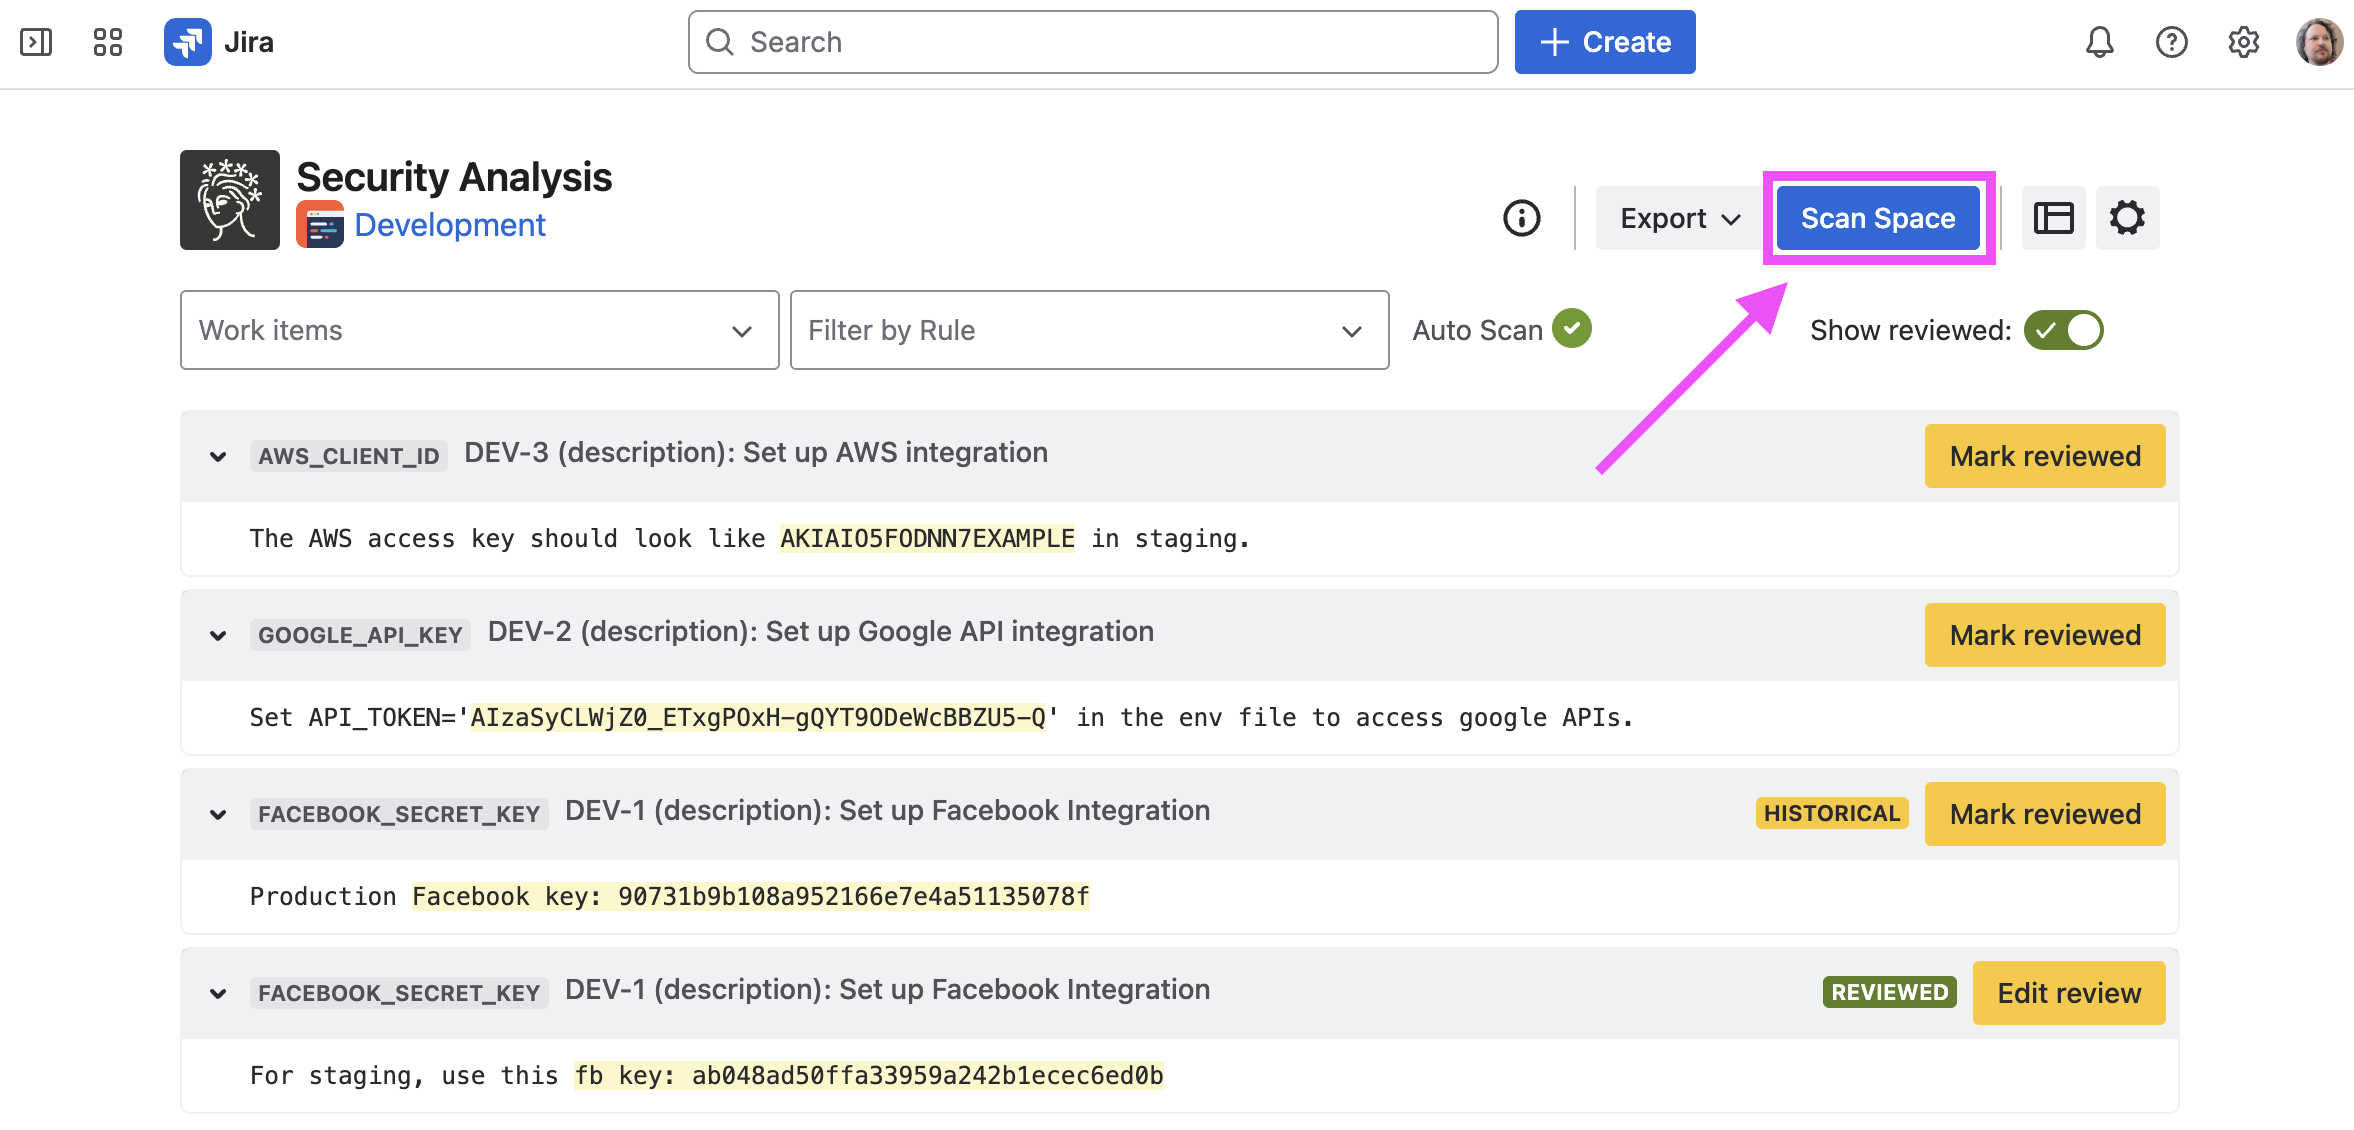Screen dimensions: 2354x1130
Task: Expand the Export dropdown menu
Action: [1679, 218]
